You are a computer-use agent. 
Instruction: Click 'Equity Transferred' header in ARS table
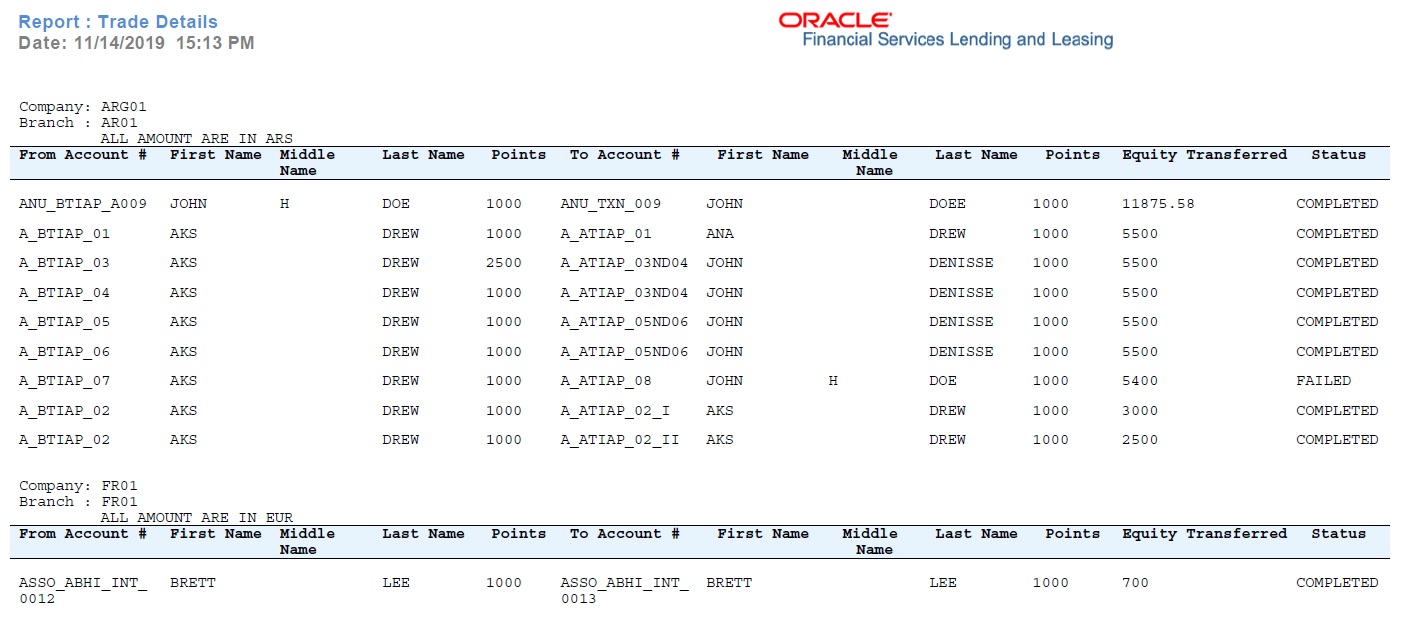1204,155
